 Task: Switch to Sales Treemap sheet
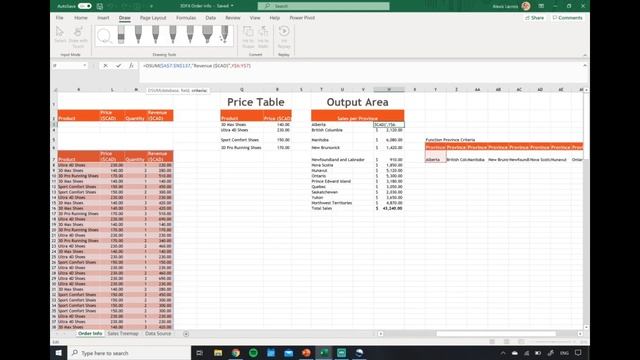123,334
